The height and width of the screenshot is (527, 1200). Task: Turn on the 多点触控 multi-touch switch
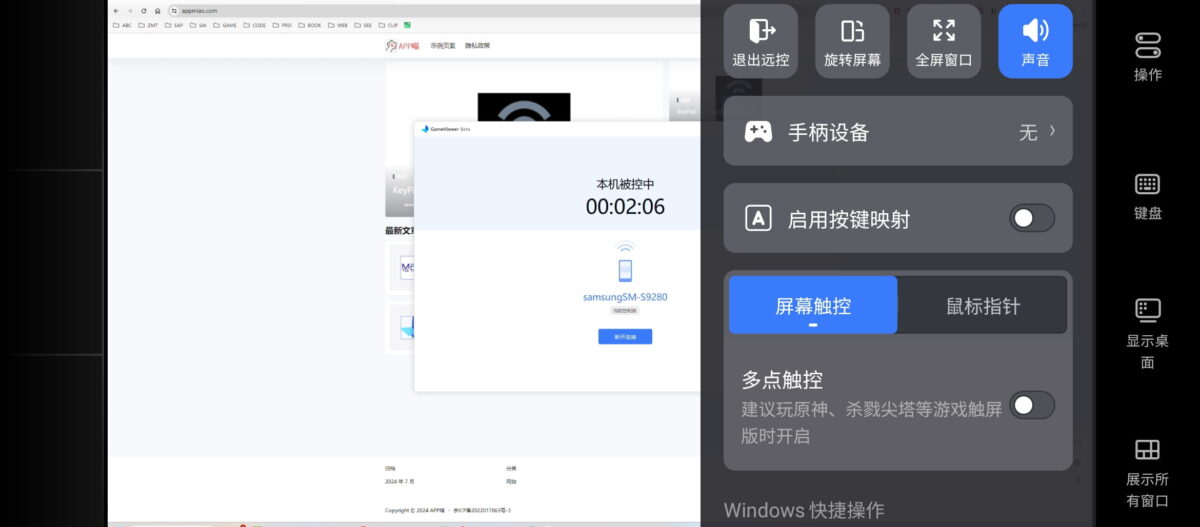[x=1031, y=405]
